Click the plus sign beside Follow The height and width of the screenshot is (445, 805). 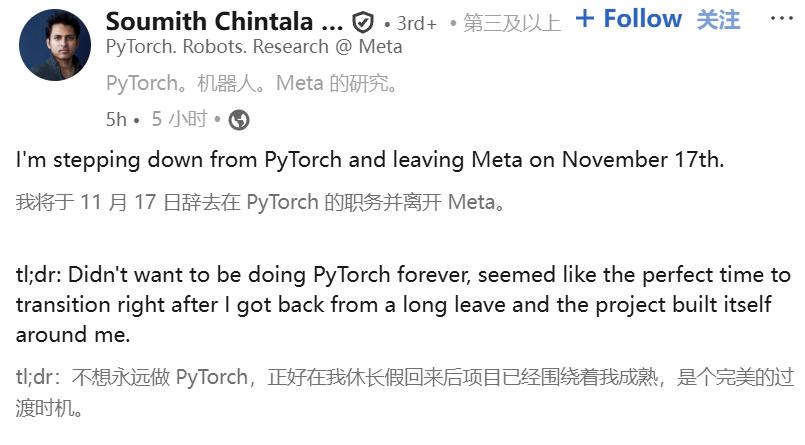coord(585,18)
